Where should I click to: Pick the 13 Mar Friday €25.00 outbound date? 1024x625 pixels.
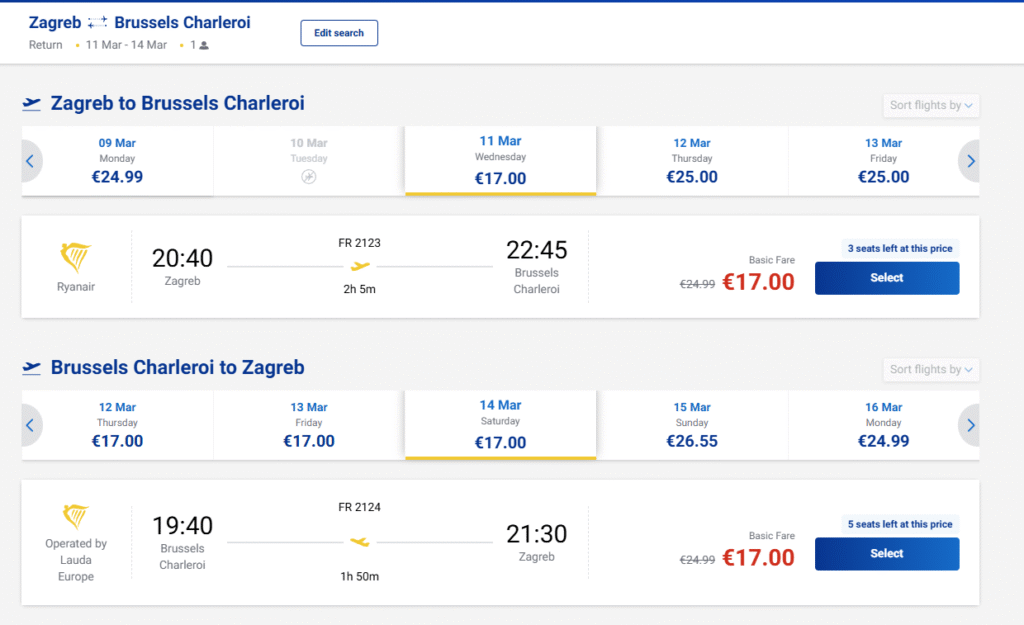coord(883,161)
